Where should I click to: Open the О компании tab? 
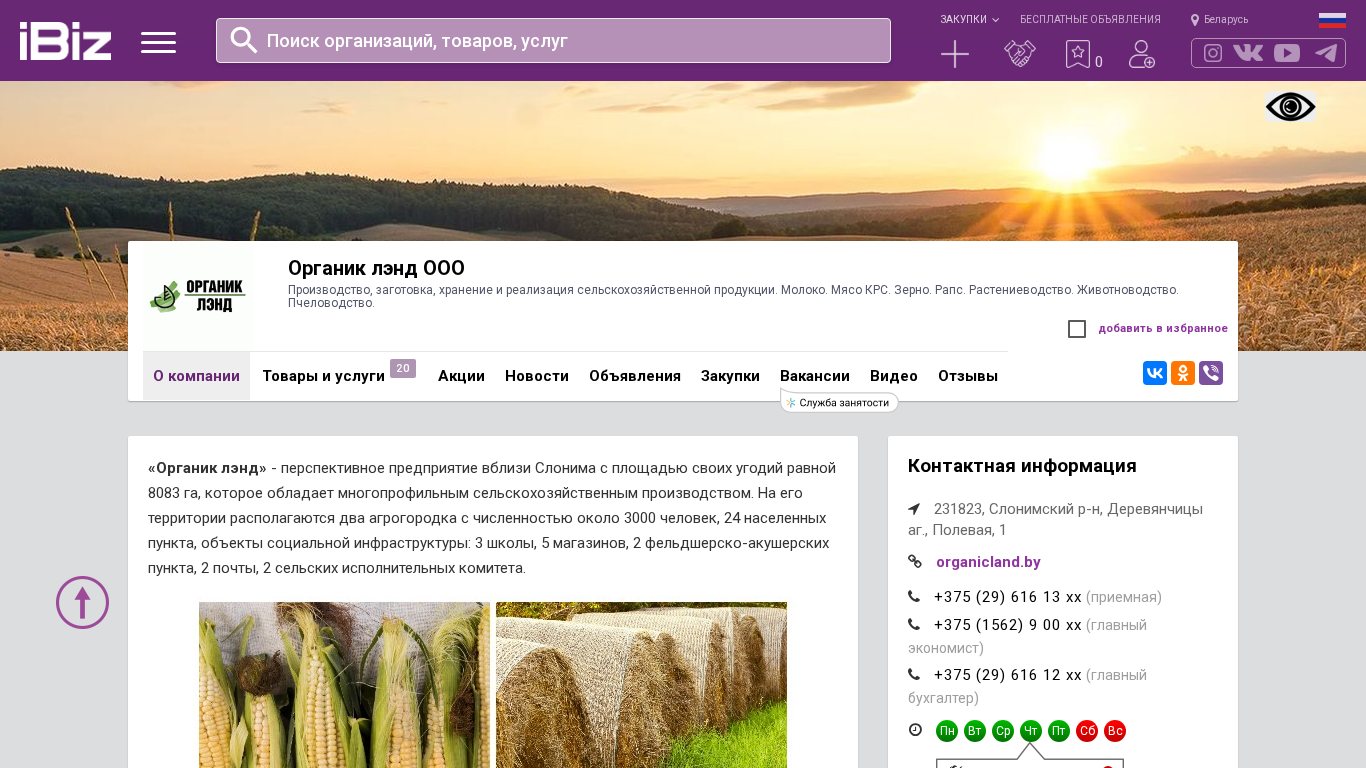(x=196, y=376)
